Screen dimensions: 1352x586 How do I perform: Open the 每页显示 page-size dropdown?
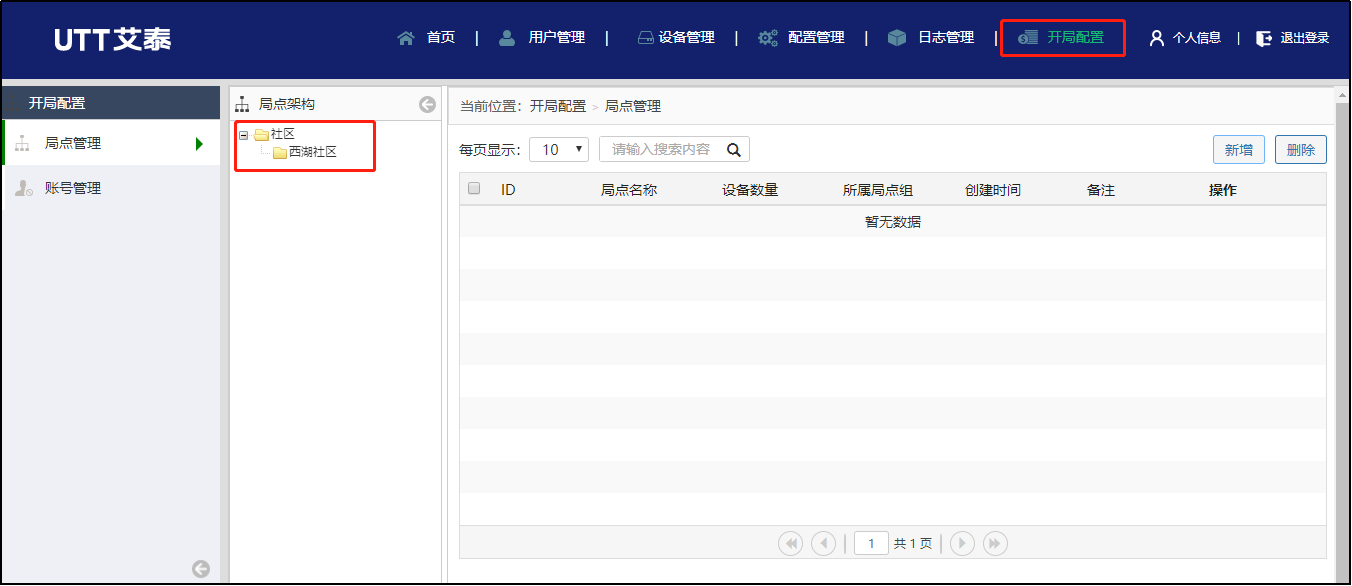tap(559, 150)
